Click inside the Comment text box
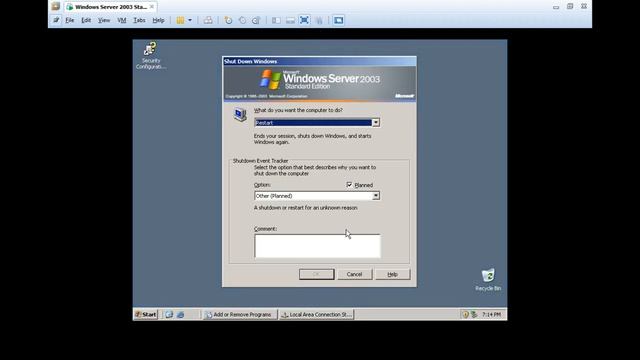The image size is (640, 360). coord(317,246)
